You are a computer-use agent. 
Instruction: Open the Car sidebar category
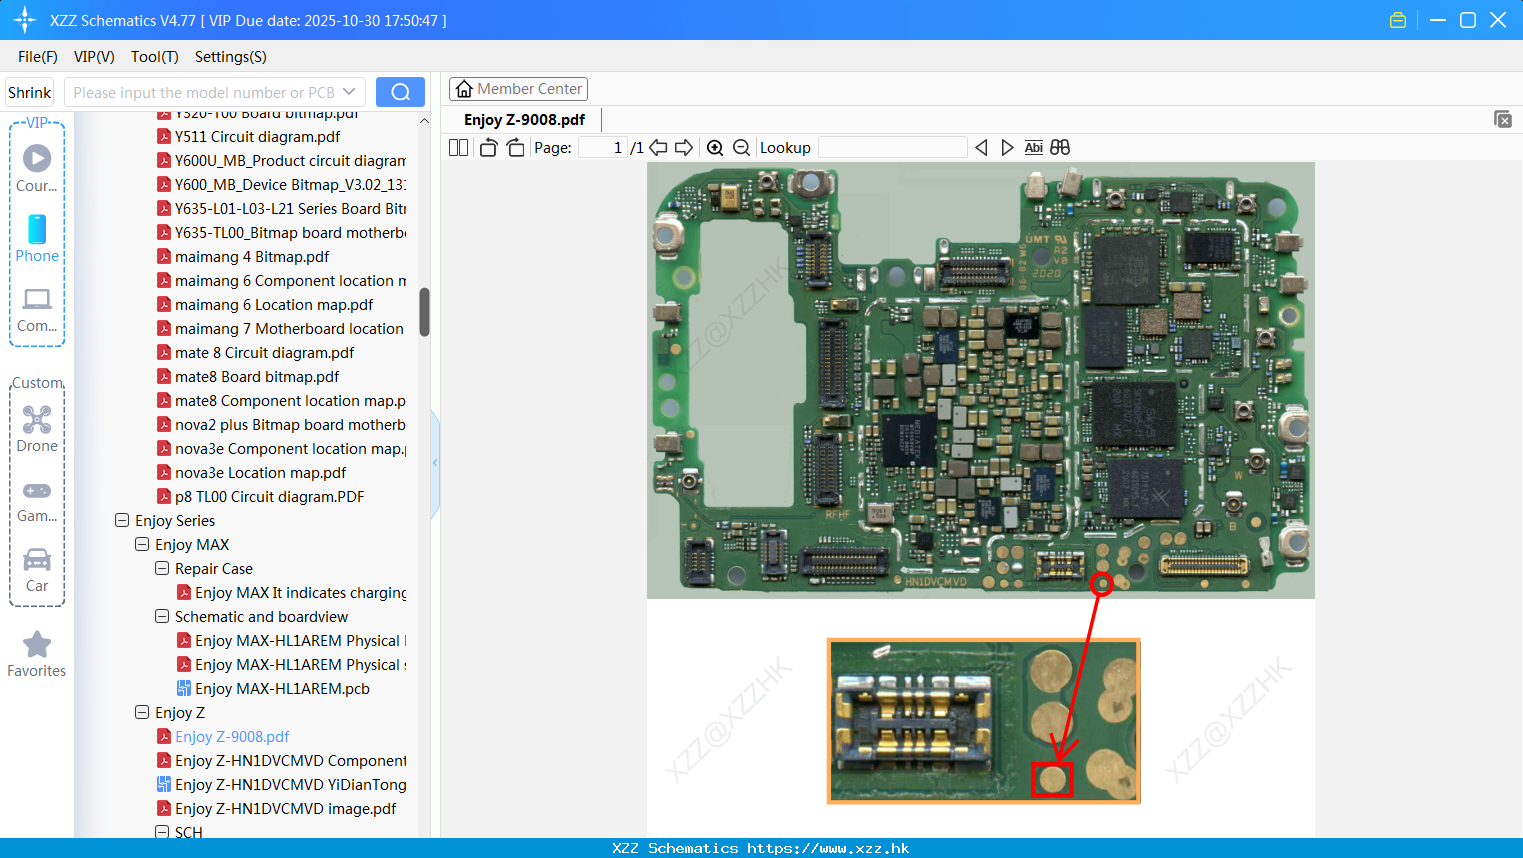pos(37,570)
